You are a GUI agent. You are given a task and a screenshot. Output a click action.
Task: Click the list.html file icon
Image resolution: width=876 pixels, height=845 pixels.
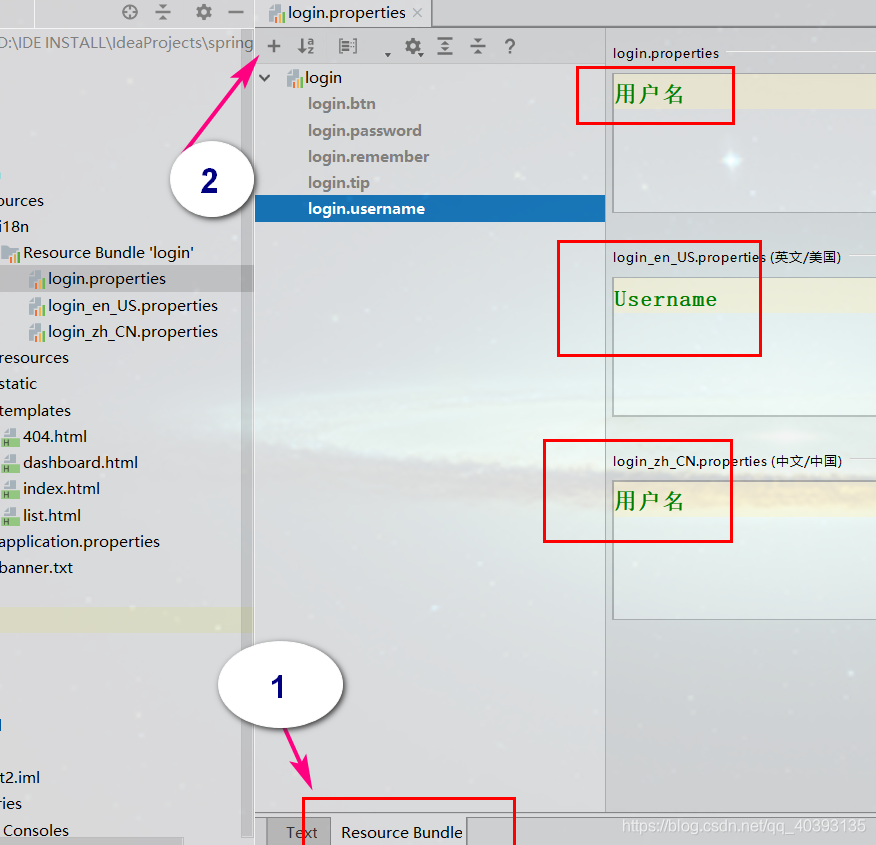(x=10, y=516)
